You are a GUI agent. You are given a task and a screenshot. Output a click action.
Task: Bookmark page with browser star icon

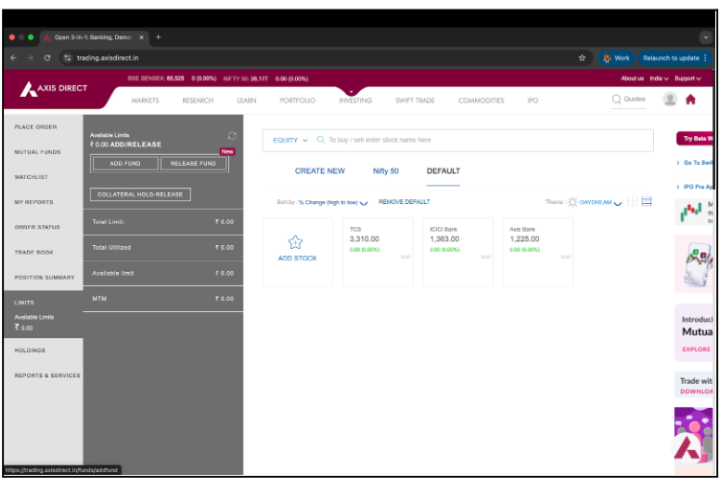pos(582,58)
